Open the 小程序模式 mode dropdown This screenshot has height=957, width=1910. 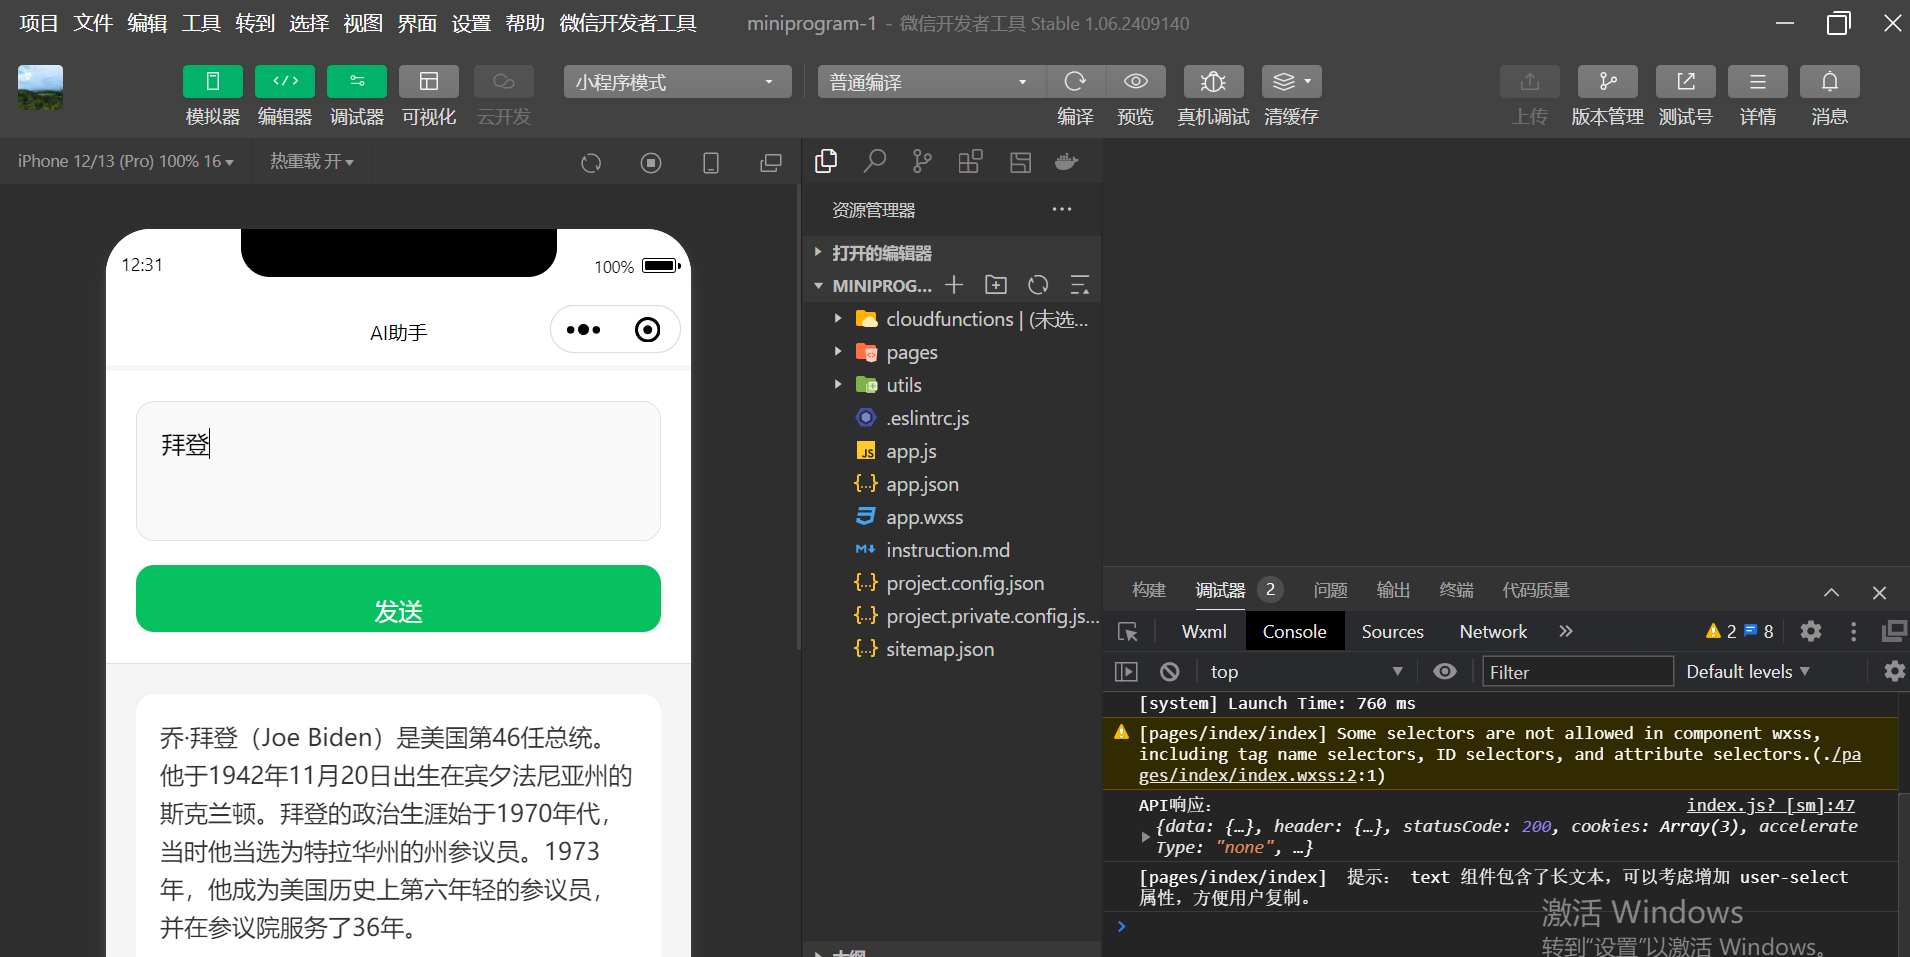[x=677, y=82]
